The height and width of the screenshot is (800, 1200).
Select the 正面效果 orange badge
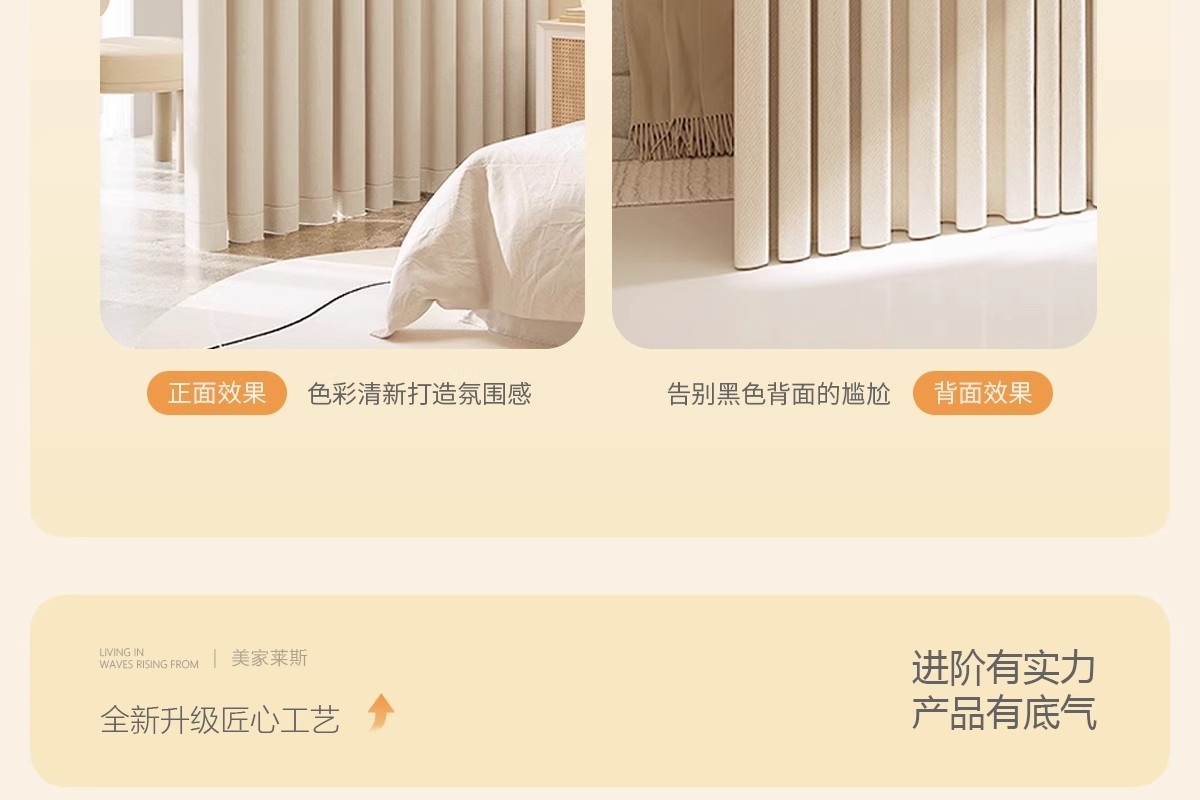(x=217, y=393)
